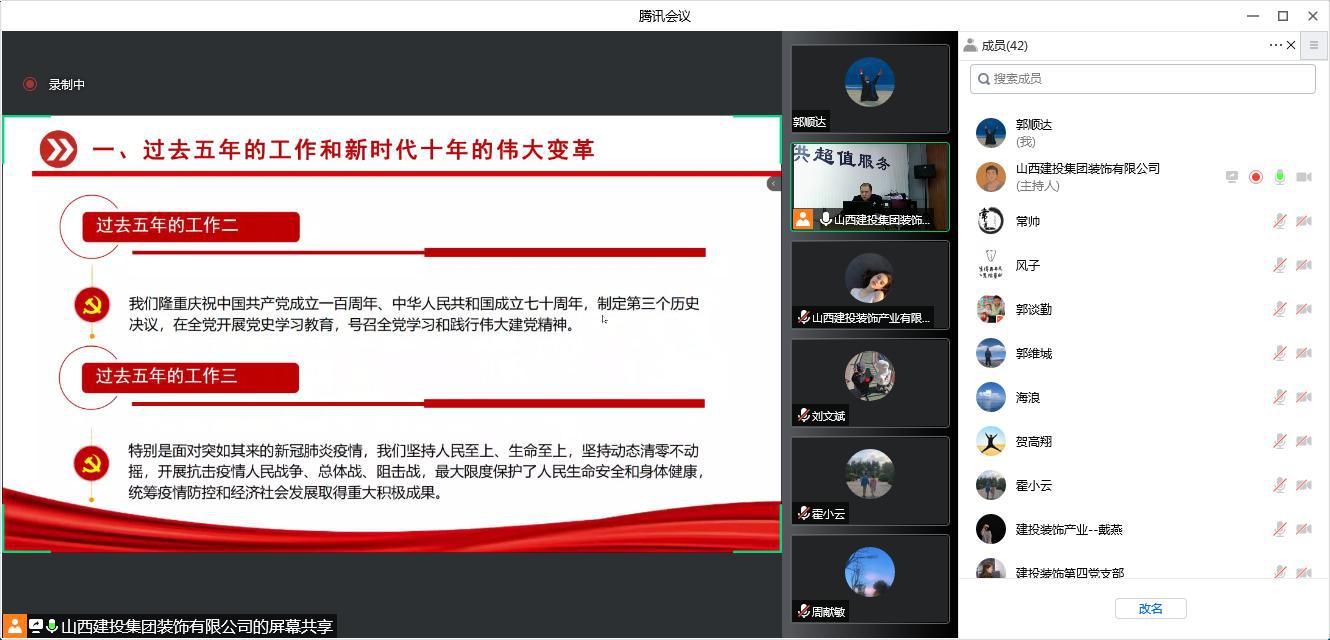Click the magnifier icon in the member search box
1330x640 pixels.
pyautogui.click(x=984, y=78)
